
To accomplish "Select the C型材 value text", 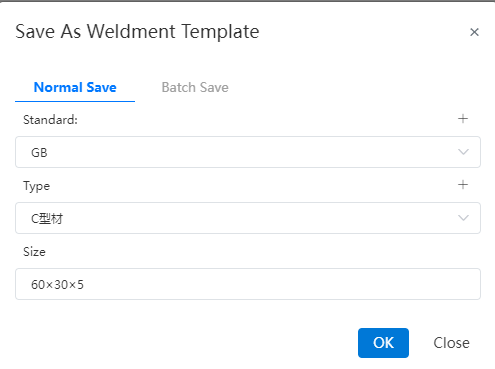I will tap(47, 219).
